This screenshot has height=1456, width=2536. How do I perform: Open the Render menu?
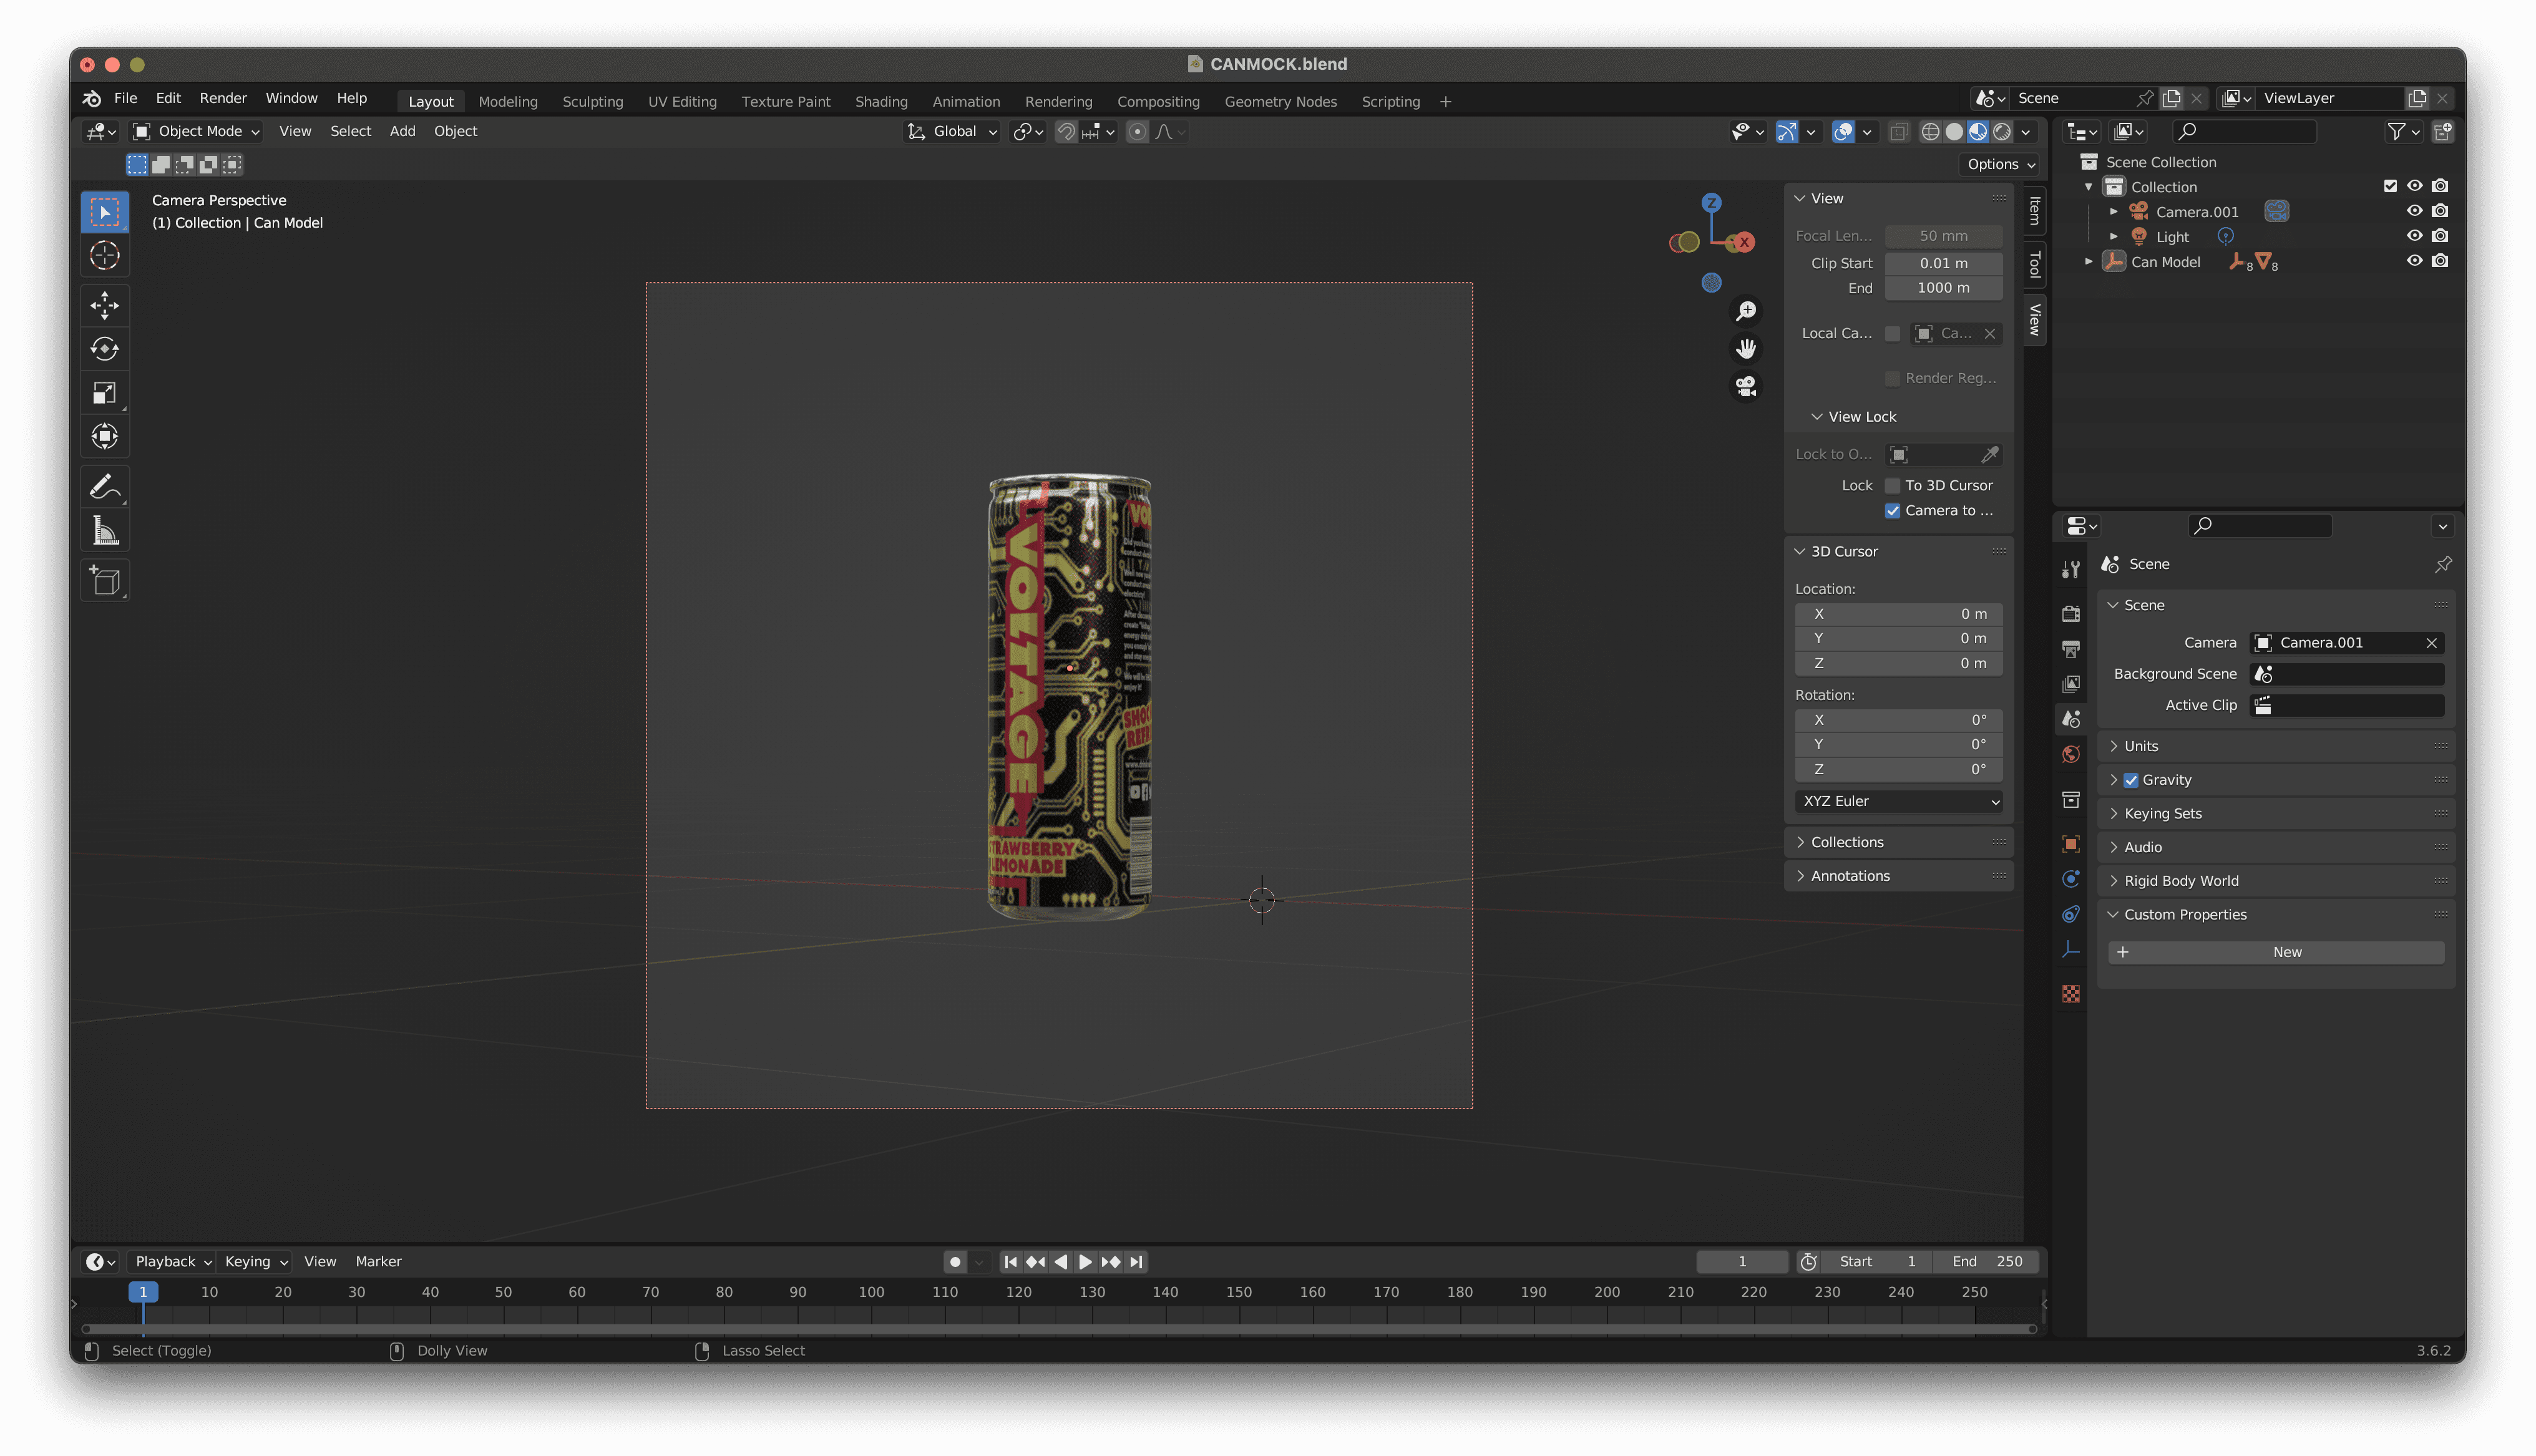(222, 98)
